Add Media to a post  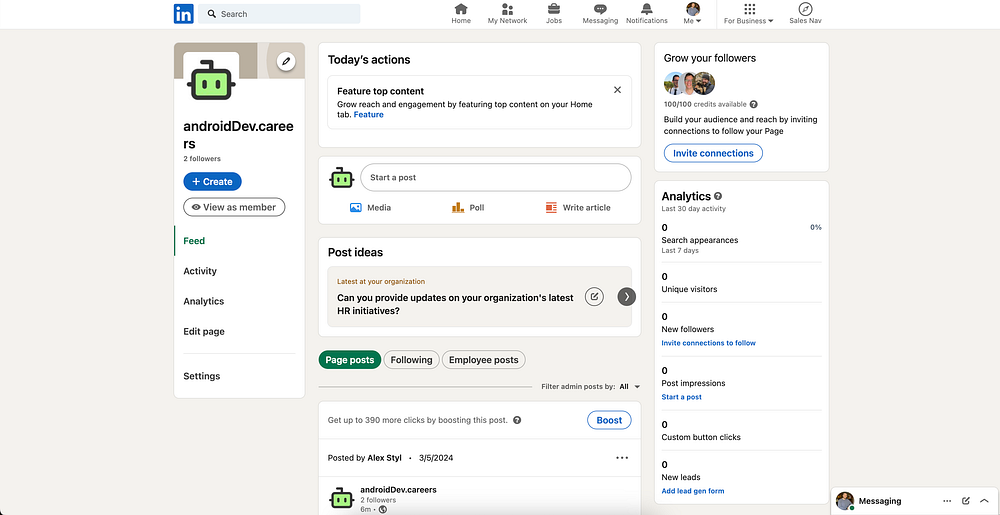point(371,207)
